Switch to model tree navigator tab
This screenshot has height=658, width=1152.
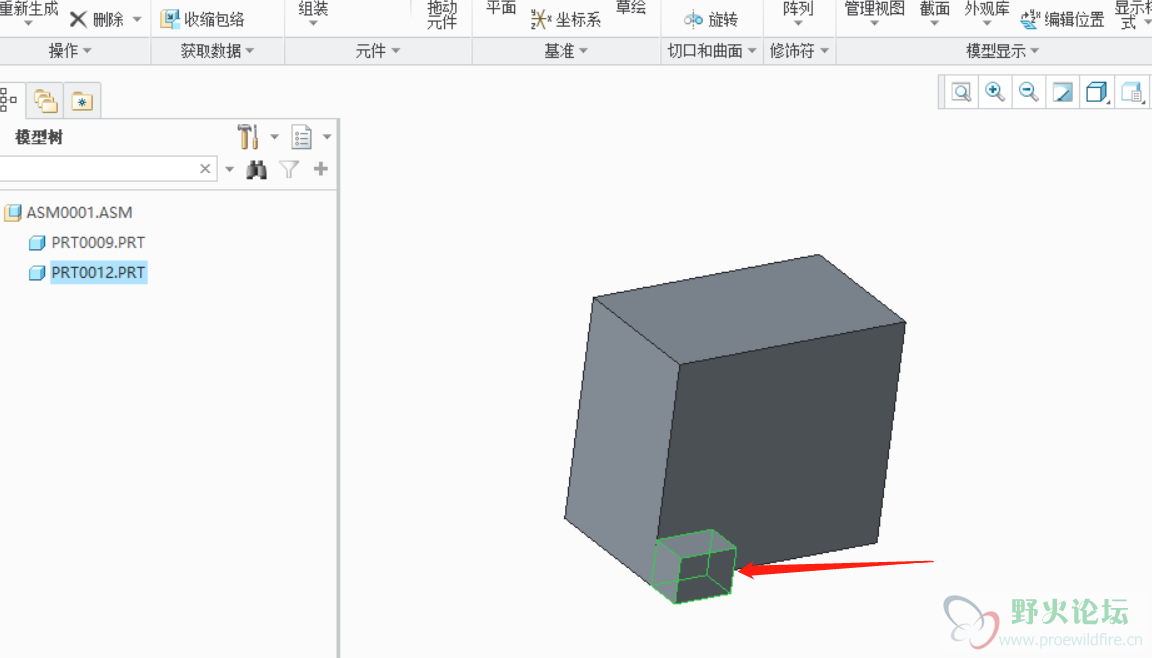coord(9,100)
